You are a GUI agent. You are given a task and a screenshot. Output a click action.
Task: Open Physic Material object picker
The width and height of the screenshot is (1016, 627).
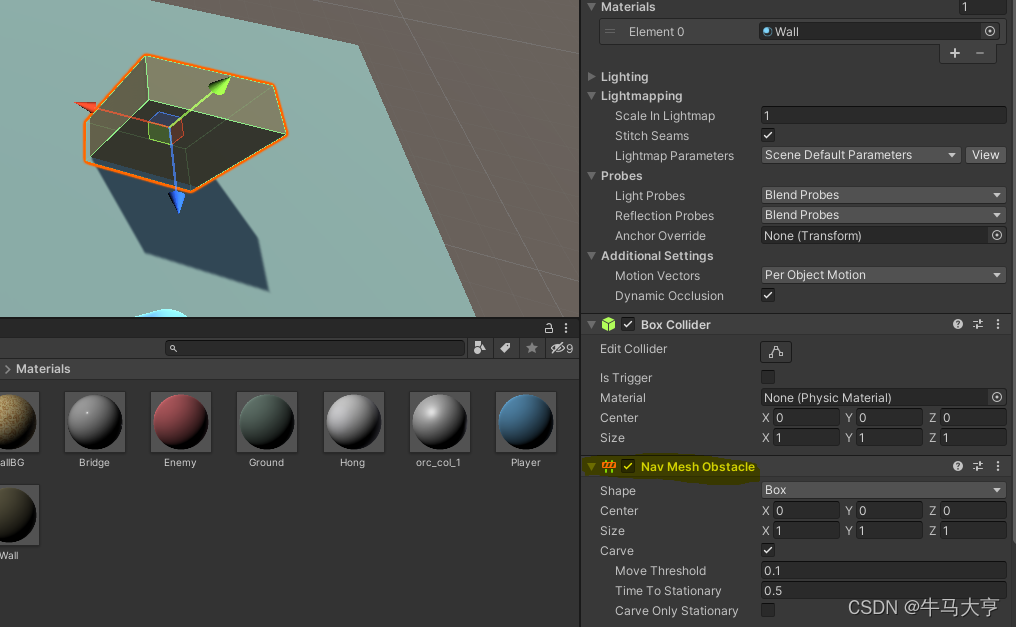pyautogui.click(x=997, y=397)
